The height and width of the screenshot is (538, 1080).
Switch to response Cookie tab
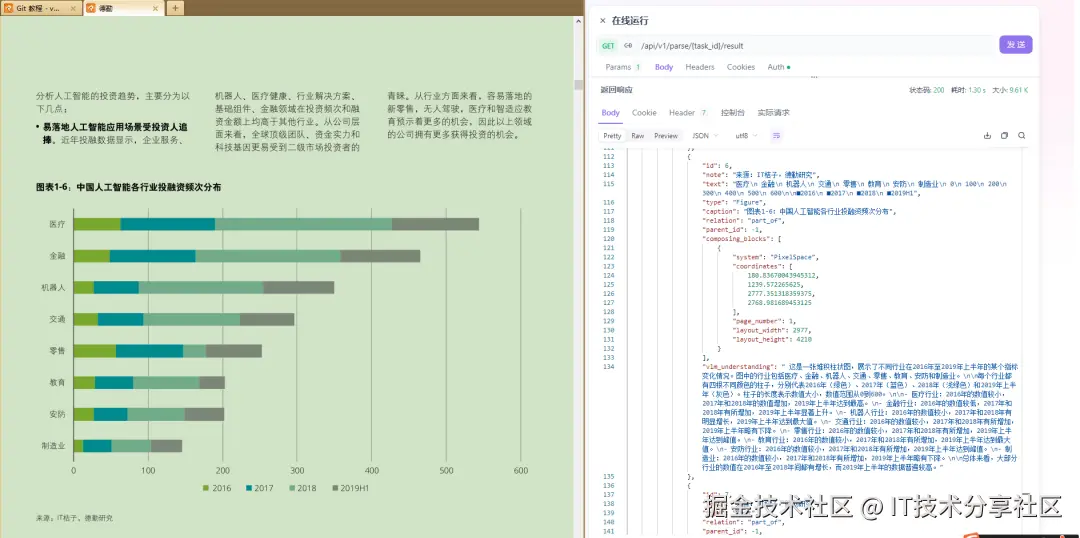click(x=644, y=112)
